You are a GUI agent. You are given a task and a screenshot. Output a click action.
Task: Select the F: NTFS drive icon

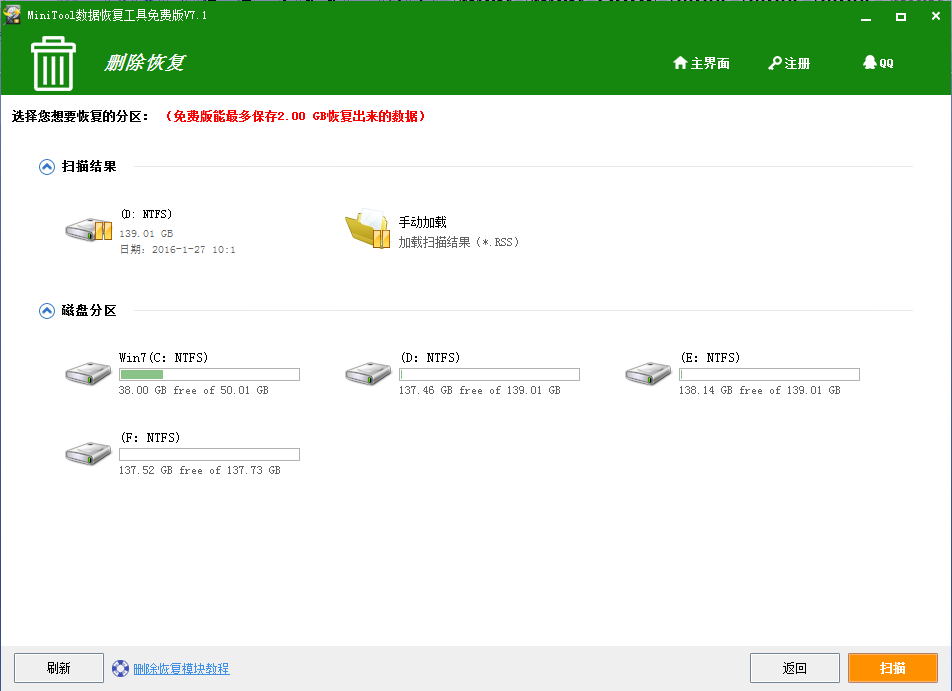click(x=88, y=453)
